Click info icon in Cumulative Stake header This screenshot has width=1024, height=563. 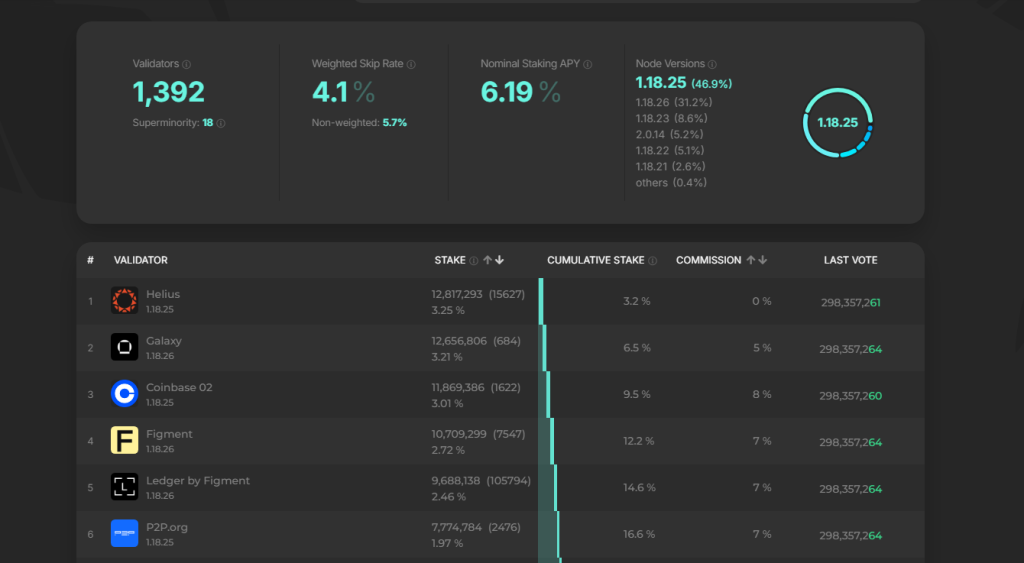click(x=653, y=261)
